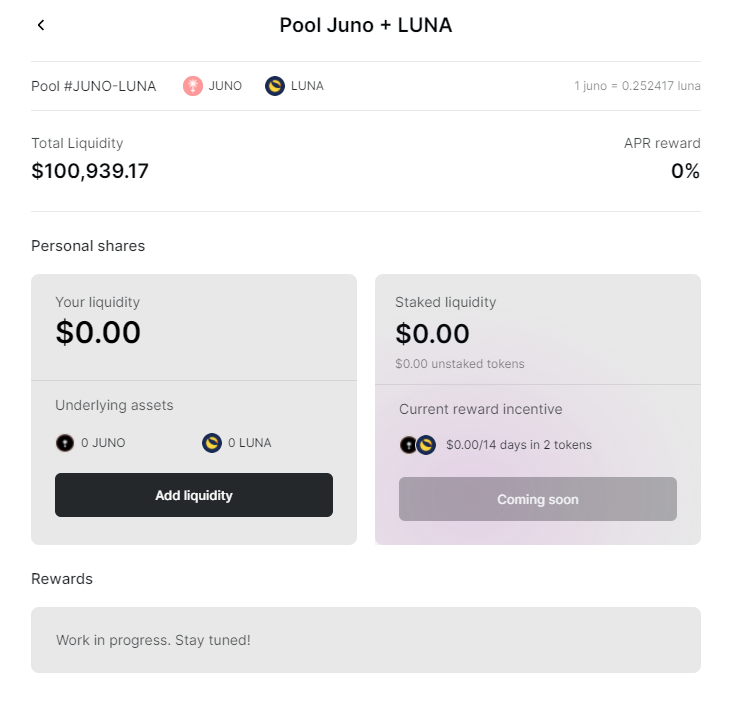
Task: Click the LUNA icon under Underlying assets
Action: point(212,443)
